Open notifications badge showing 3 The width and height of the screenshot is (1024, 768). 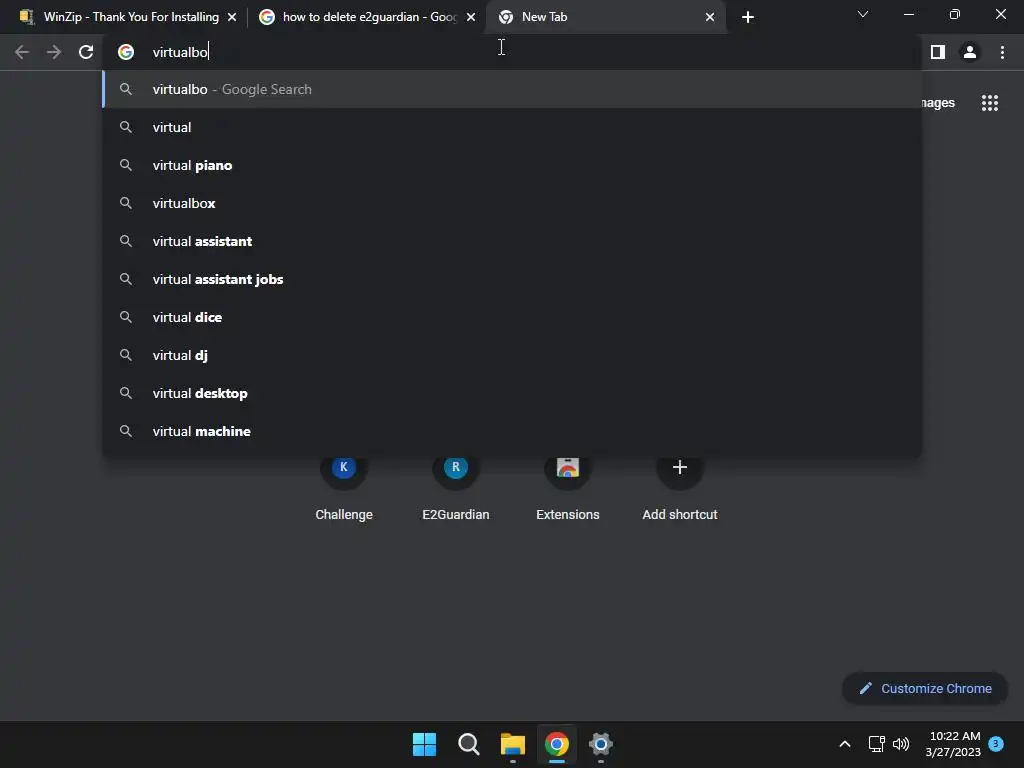[996, 744]
